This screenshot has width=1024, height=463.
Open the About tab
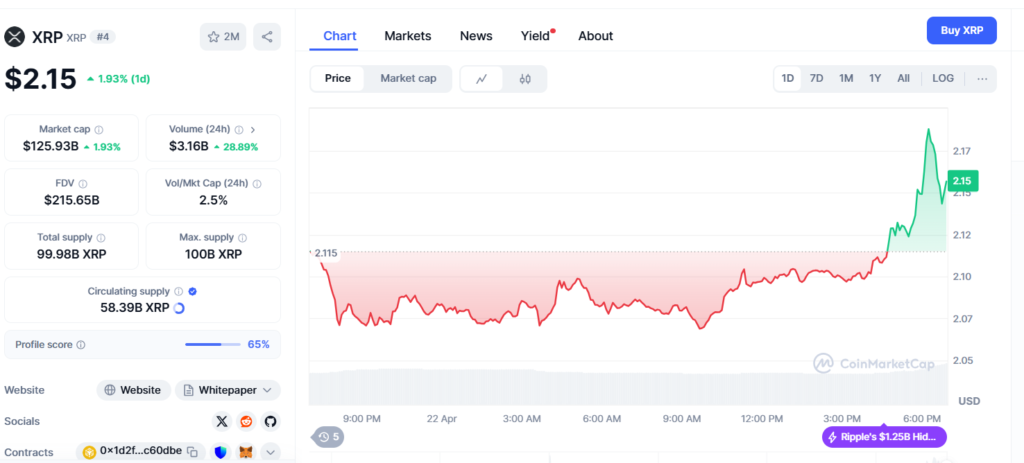pos(596,36)
